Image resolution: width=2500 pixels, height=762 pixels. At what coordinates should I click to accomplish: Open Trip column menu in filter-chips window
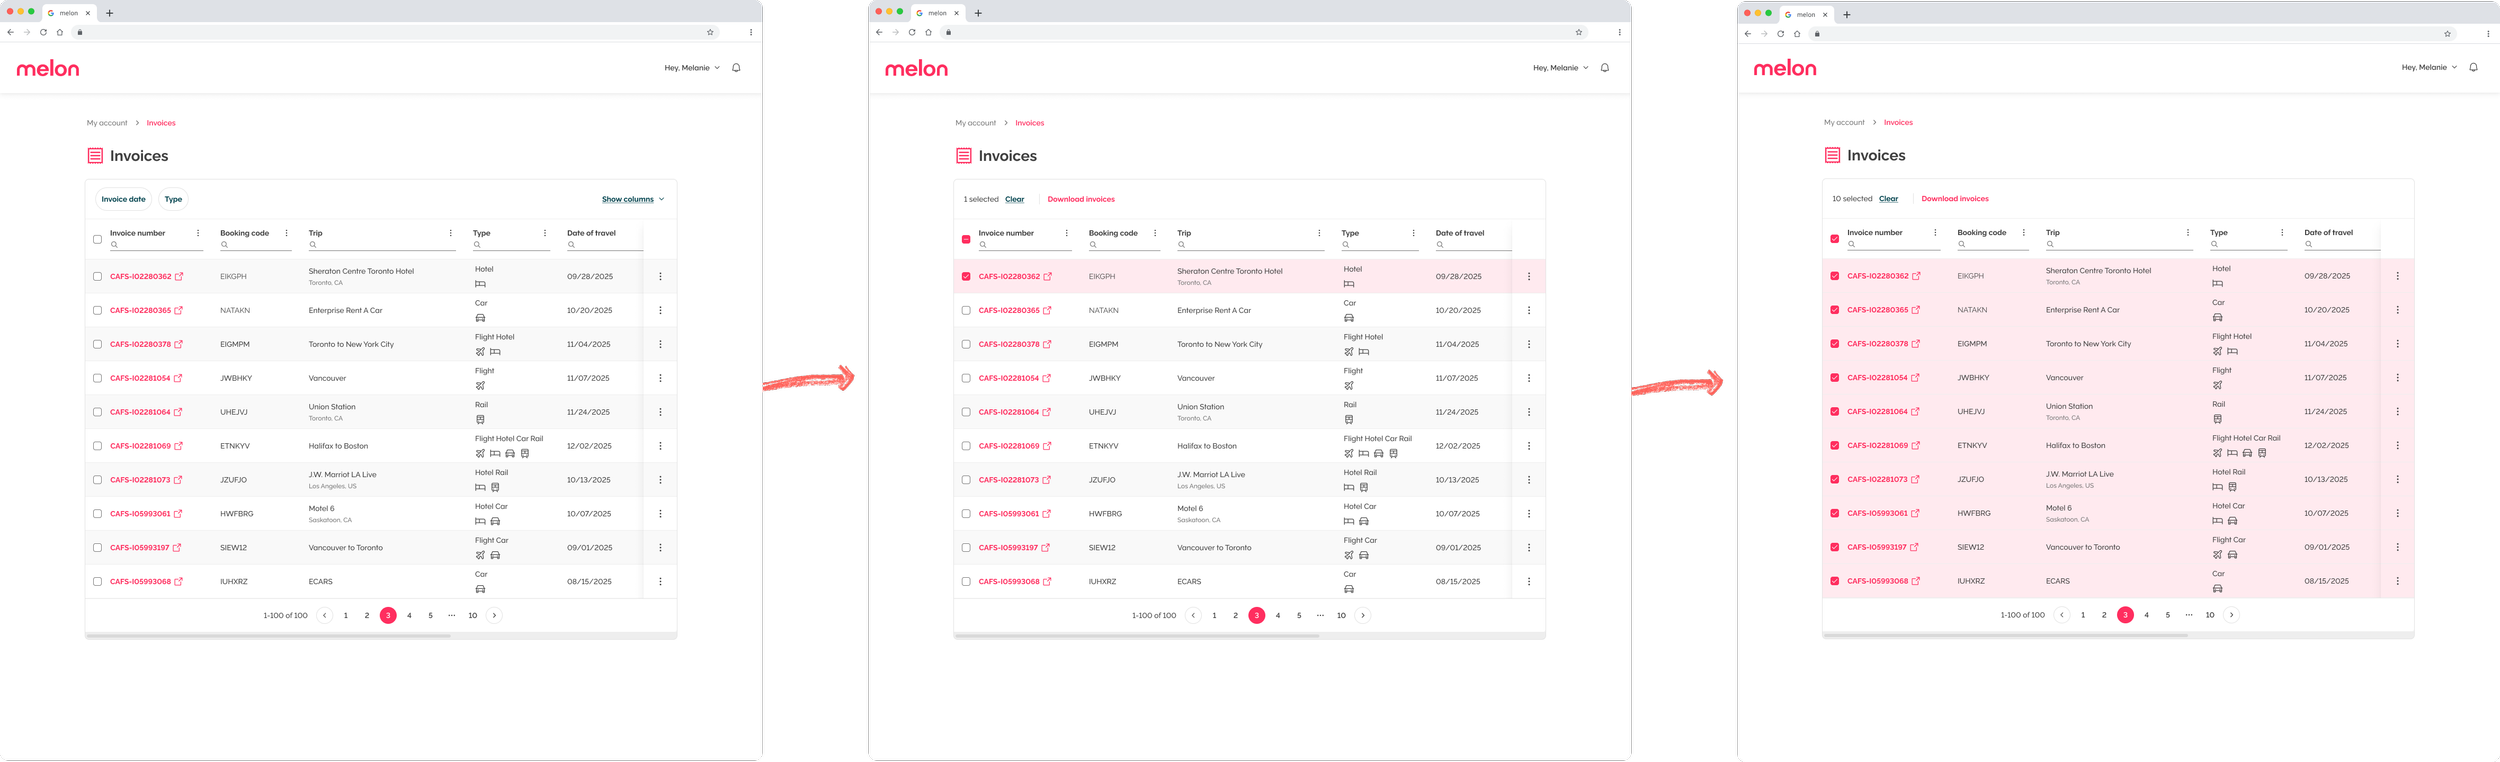click(x=451, y=233)
